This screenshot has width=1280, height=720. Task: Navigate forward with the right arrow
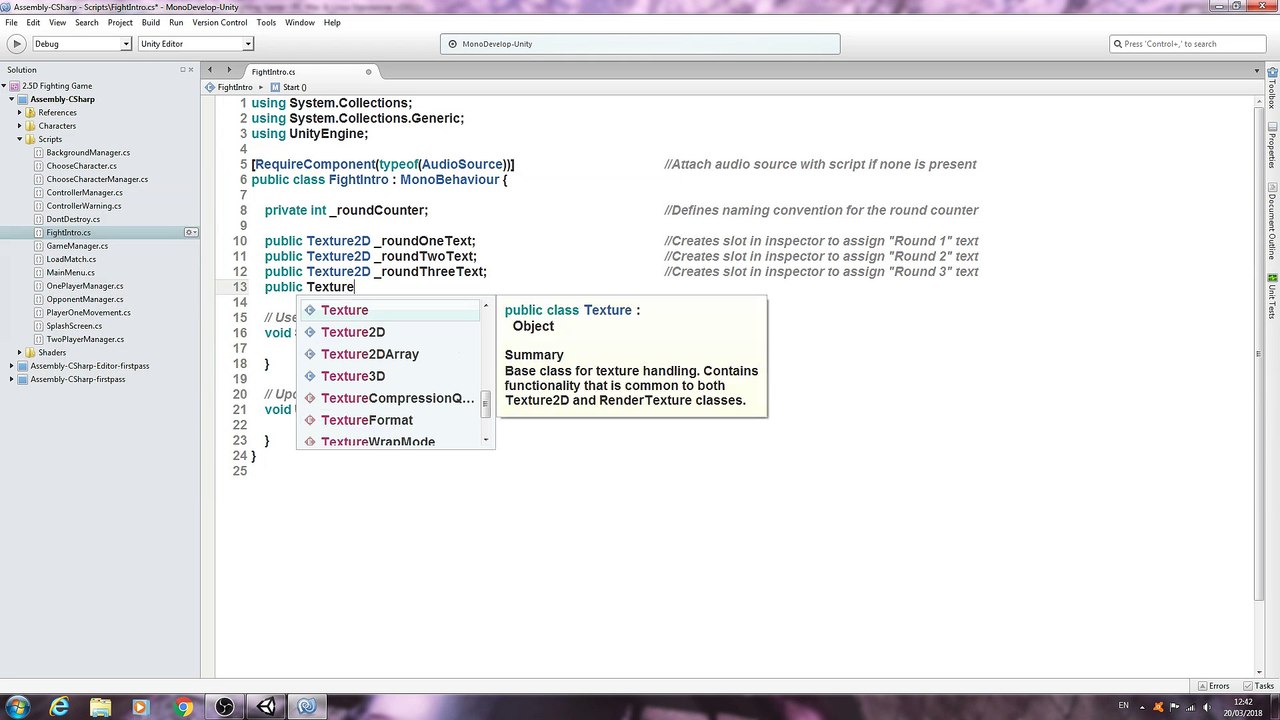coord(229,70)
